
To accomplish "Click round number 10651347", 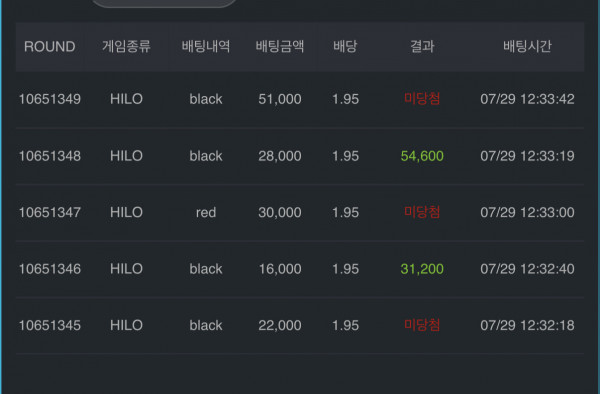I will (x=50, y=212).
